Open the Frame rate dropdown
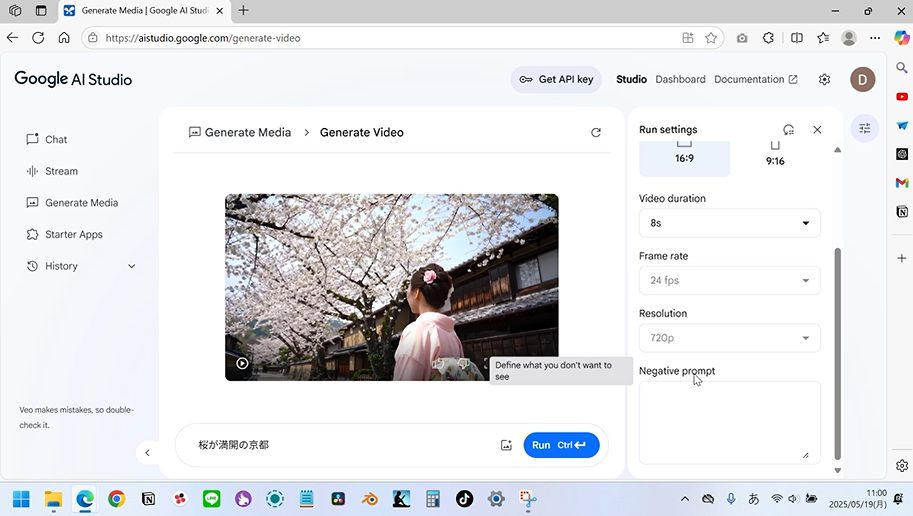The height and width of the screenshot is (516, 913). (x=729, y=281)
